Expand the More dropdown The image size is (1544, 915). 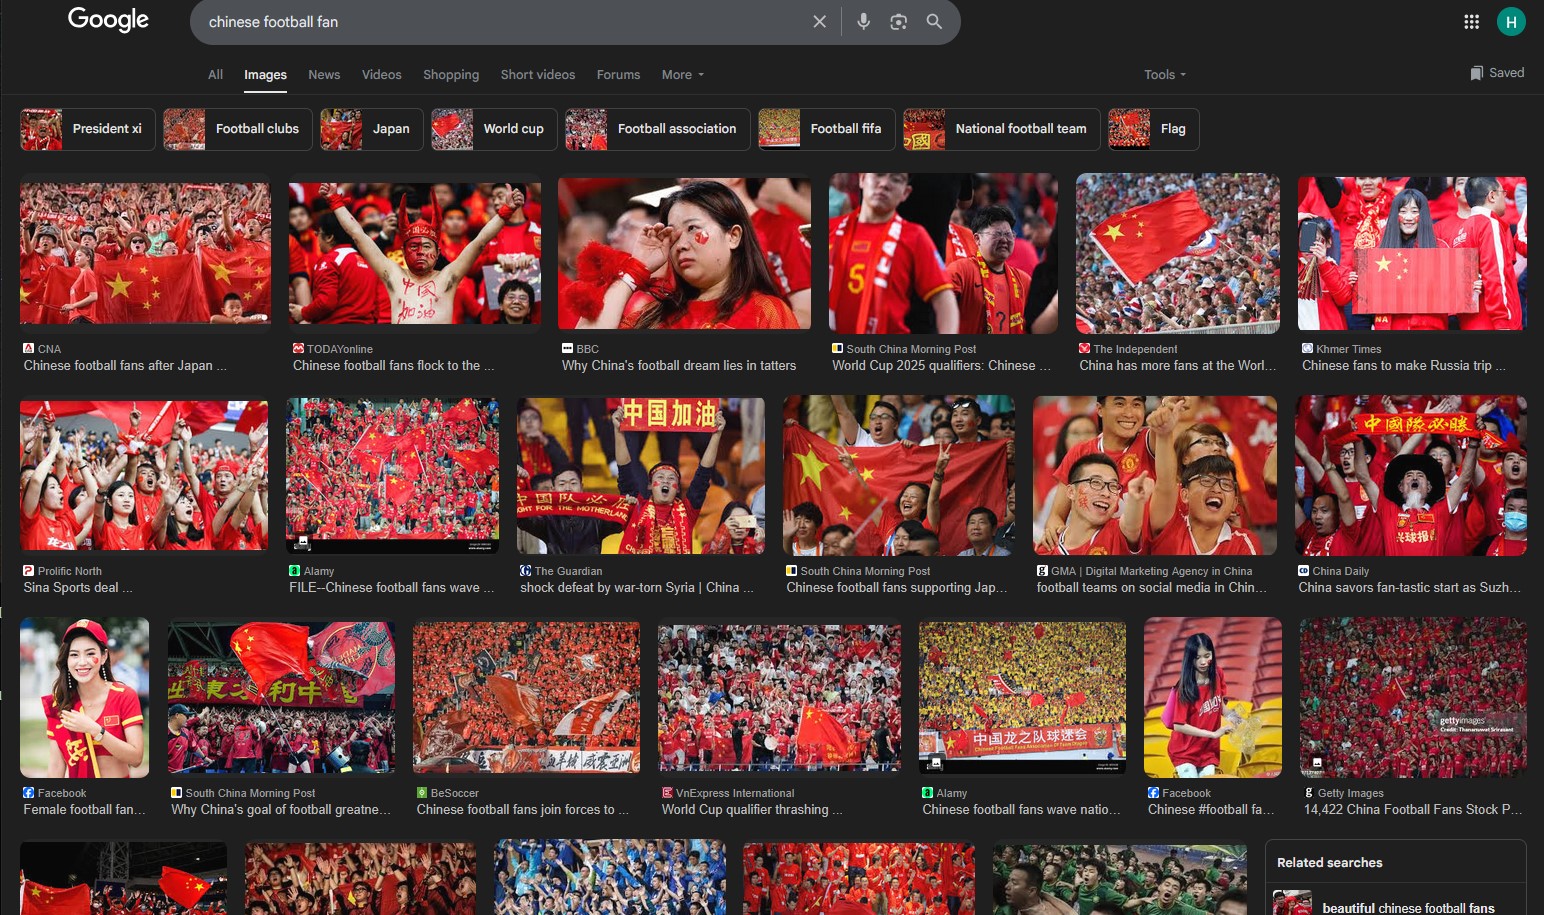683,75
